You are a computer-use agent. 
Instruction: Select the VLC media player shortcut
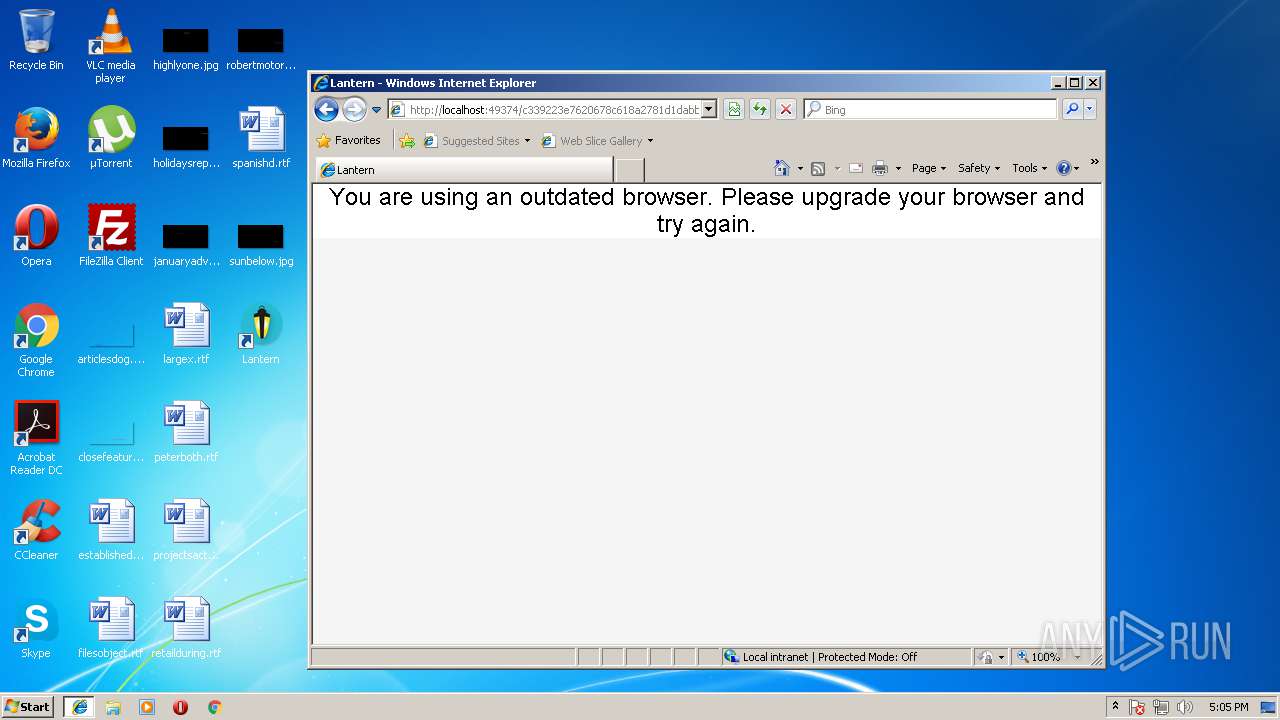[110, 46]
